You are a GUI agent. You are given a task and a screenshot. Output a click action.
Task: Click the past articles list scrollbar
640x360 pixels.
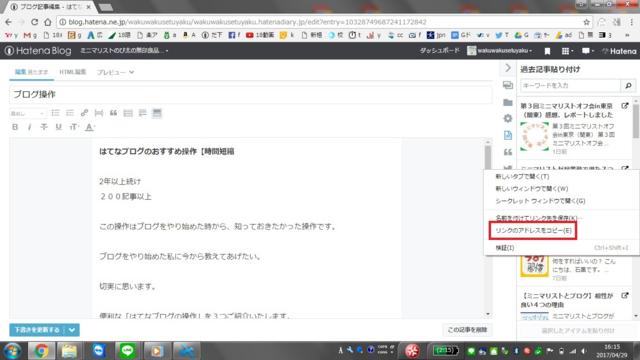(636, 121)
